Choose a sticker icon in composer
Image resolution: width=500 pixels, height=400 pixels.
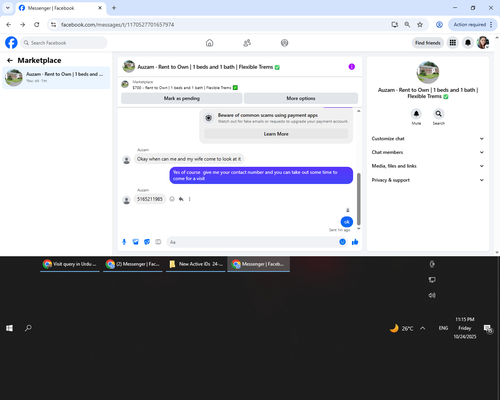[x=147, y=242]
